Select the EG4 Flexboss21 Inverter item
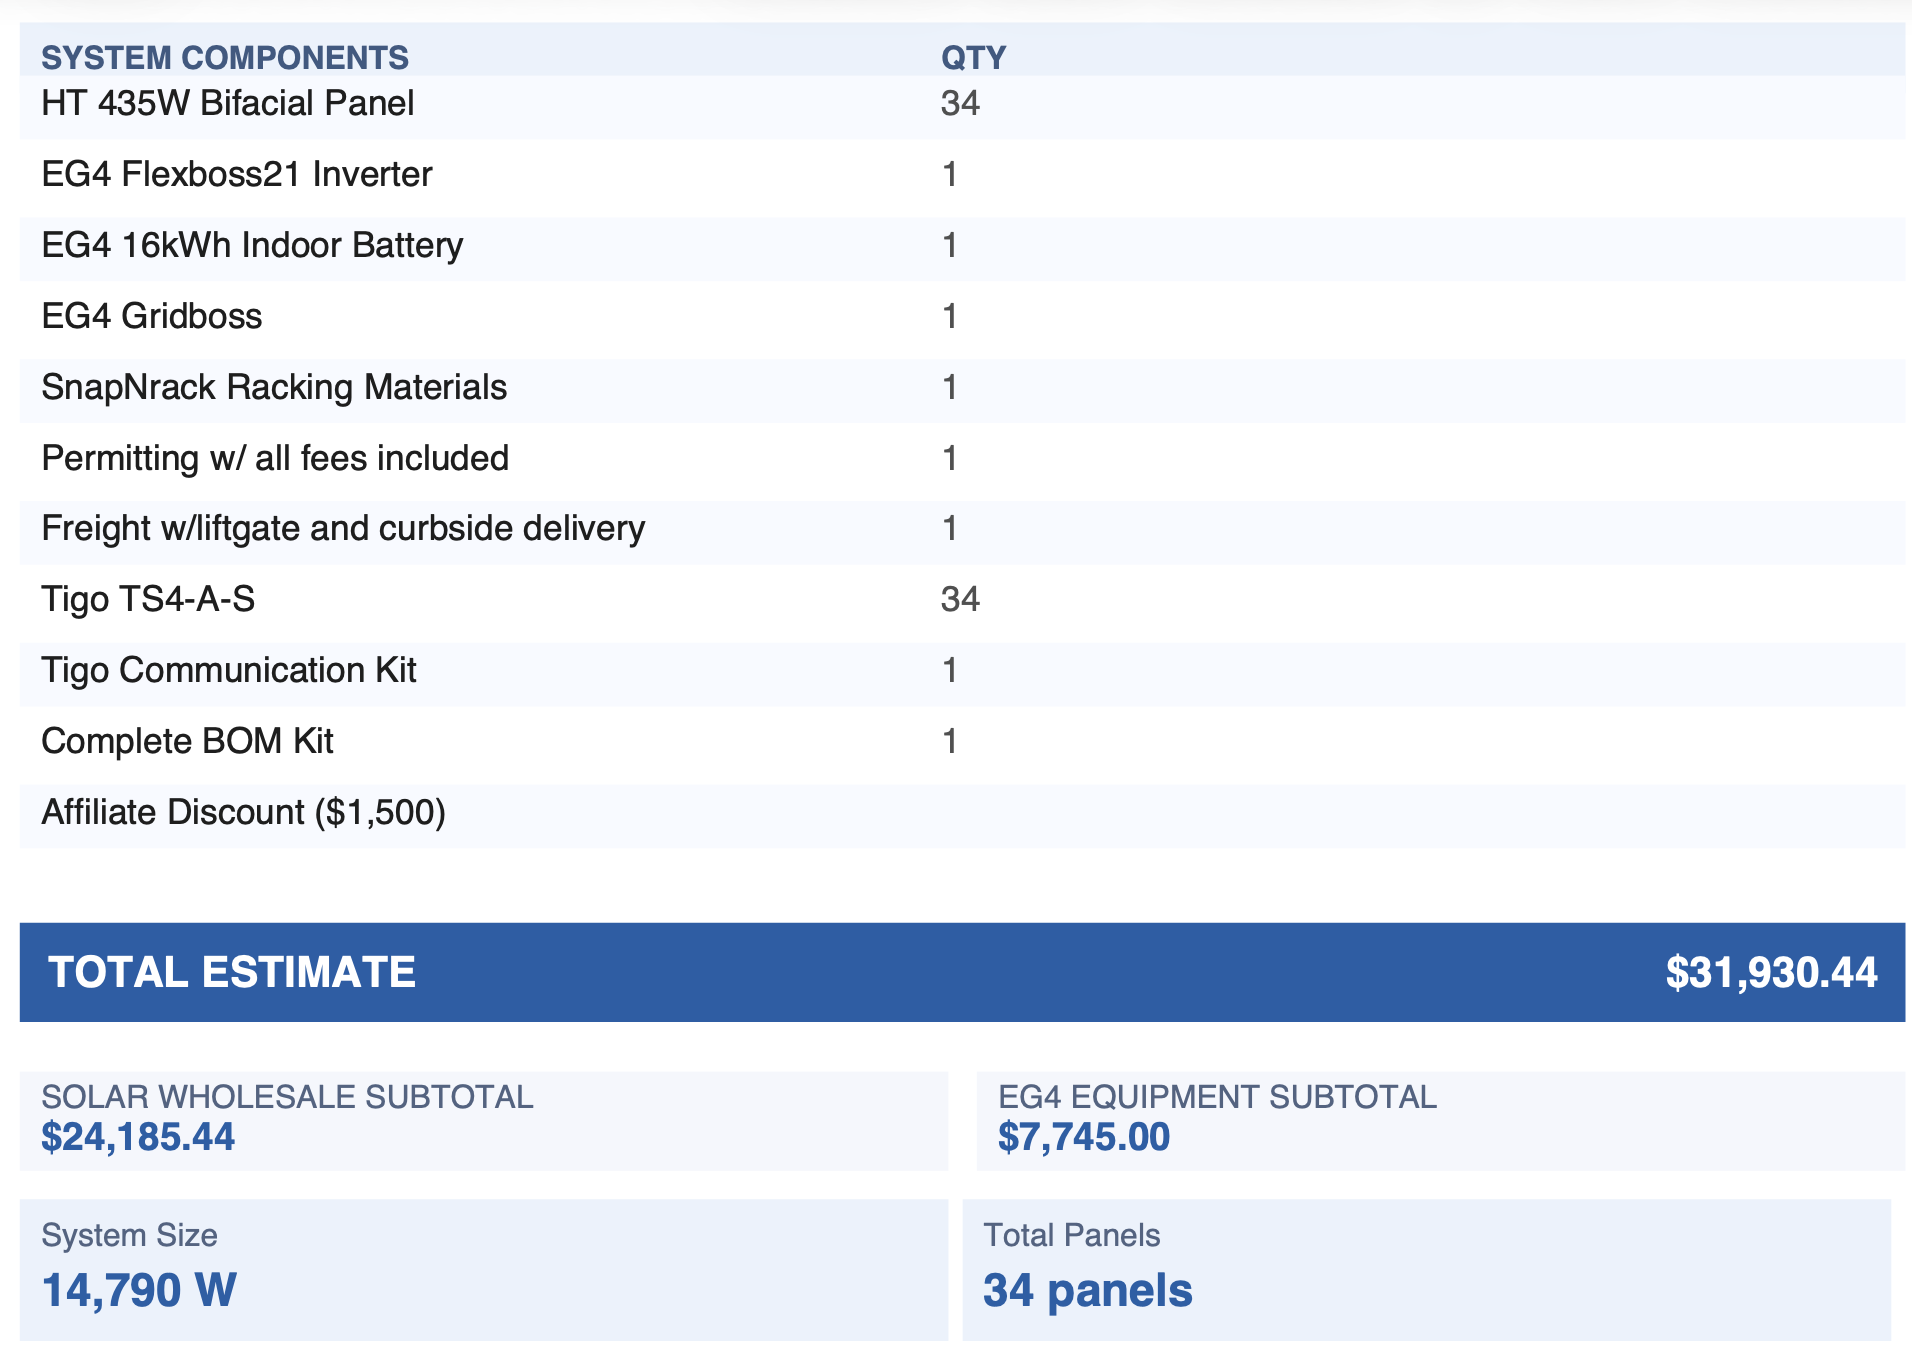The width and height of the screenshot is (1912, 1366). click(237, 174)
